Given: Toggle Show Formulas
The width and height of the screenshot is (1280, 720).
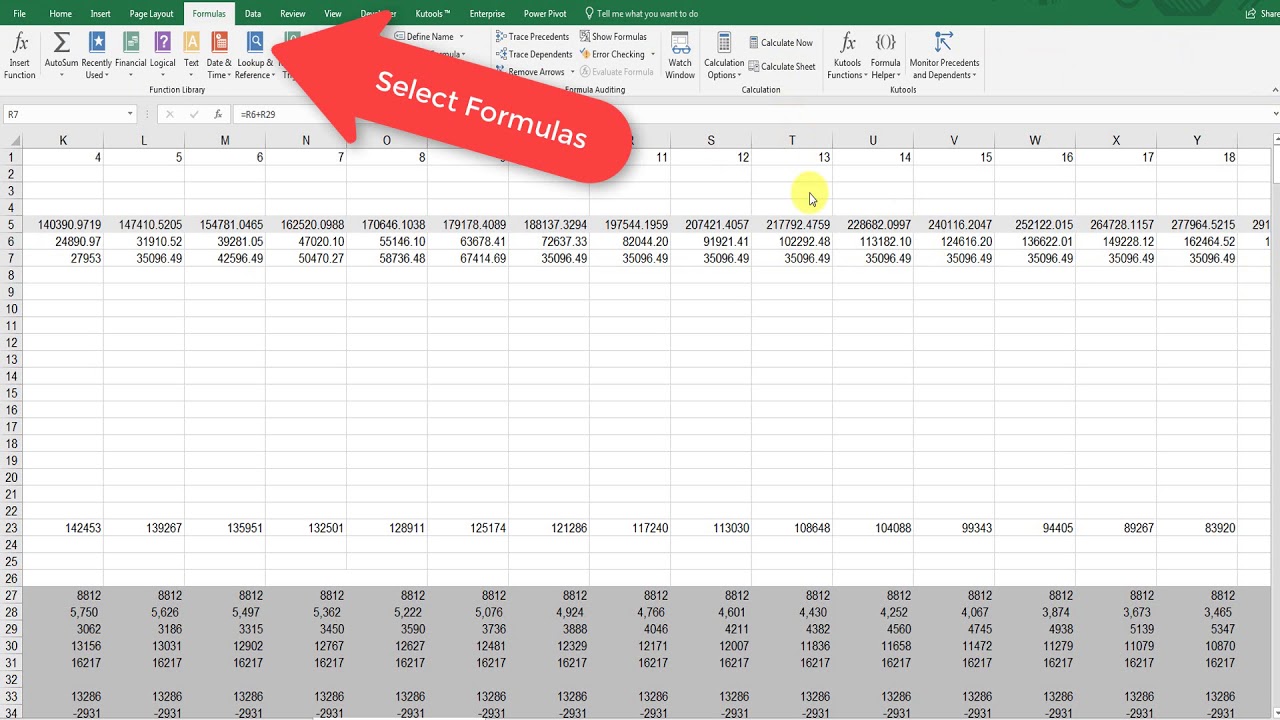Looking at the screenshot, I should [613, 37].
